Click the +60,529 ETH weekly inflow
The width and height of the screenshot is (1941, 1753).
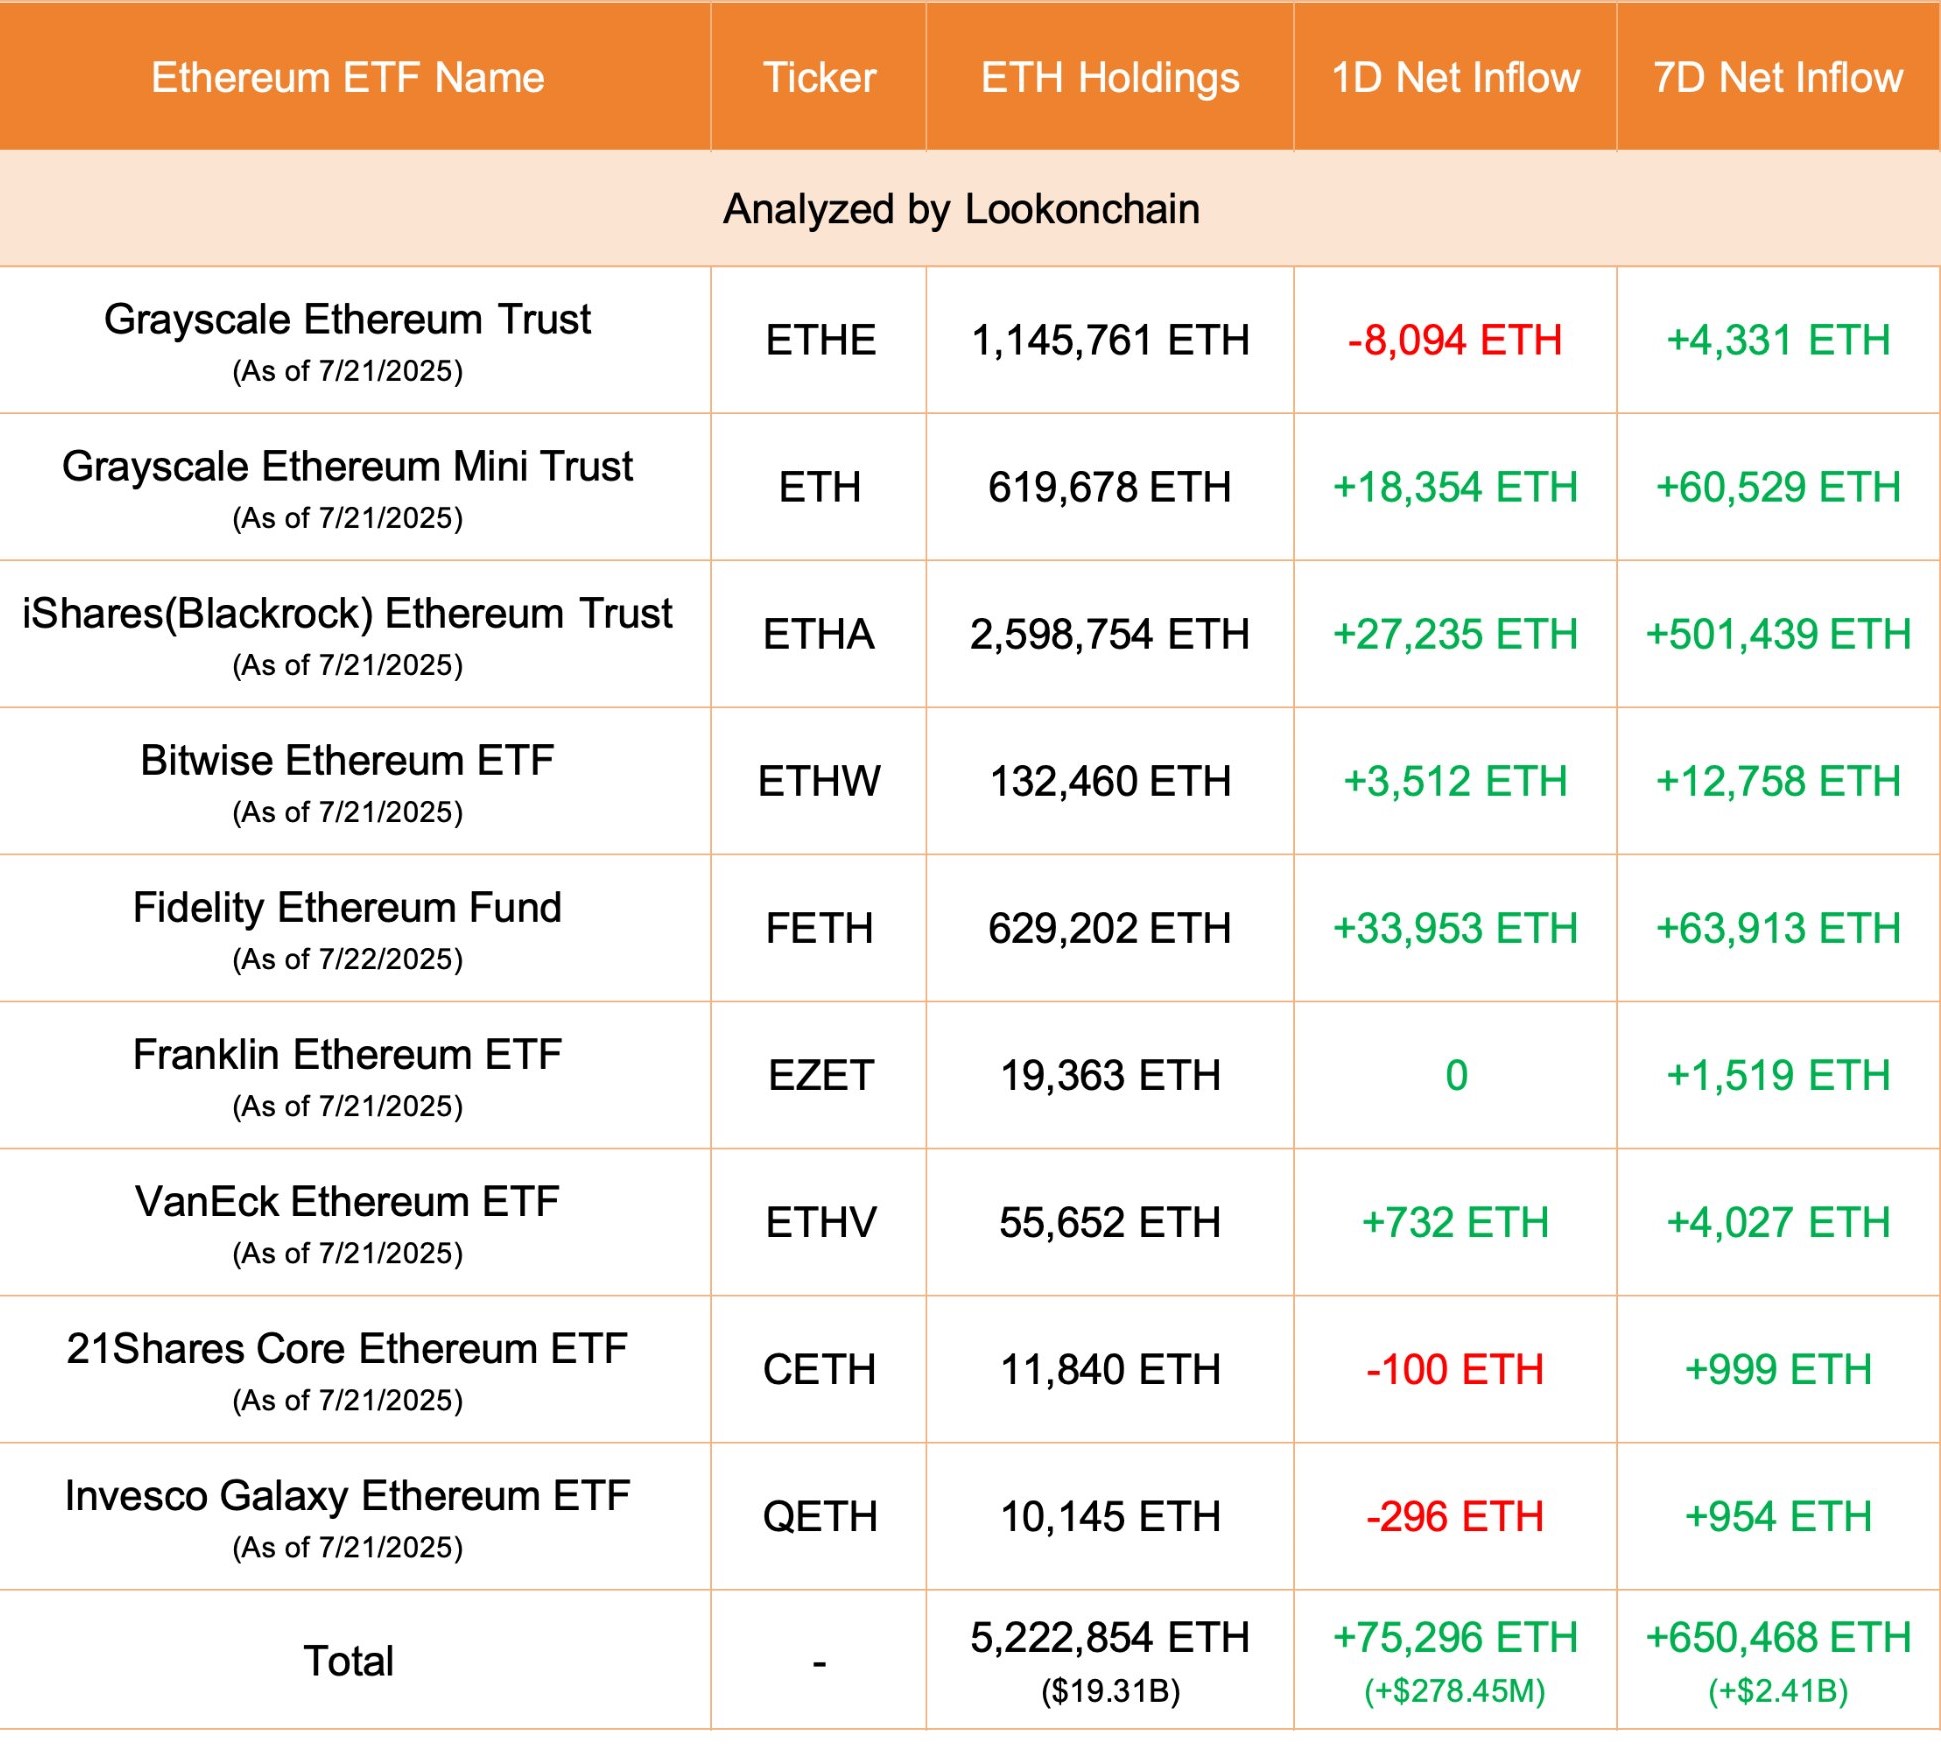click(1778, 488)
